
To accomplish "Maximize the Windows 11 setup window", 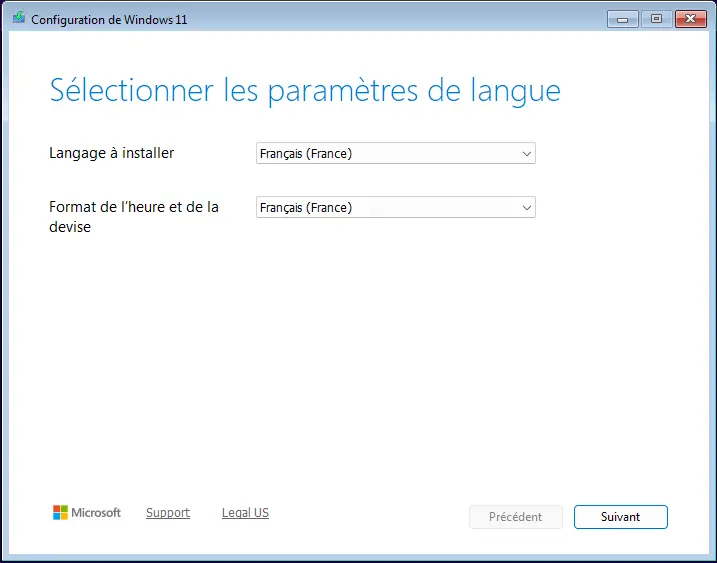I will click(x=656, y=18).
